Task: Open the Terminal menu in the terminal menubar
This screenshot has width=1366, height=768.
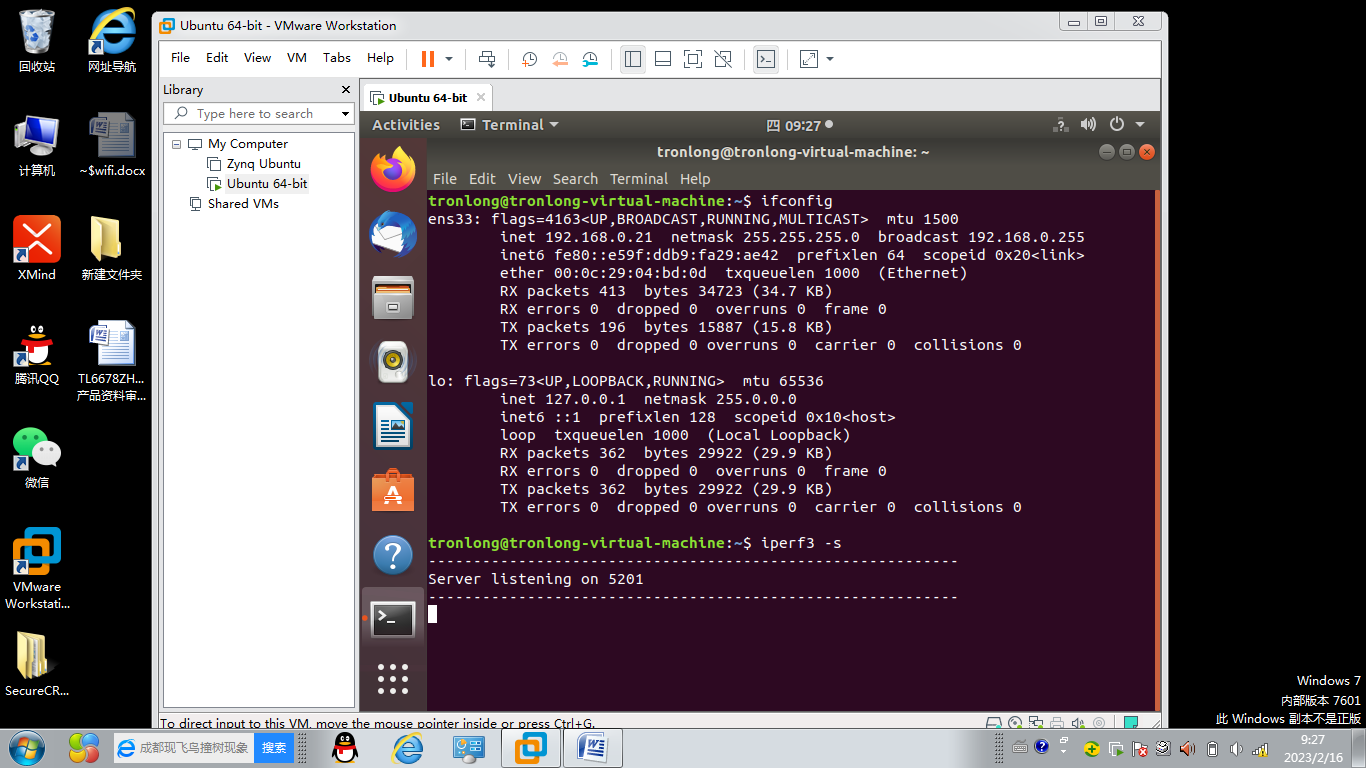Action: 639,179
